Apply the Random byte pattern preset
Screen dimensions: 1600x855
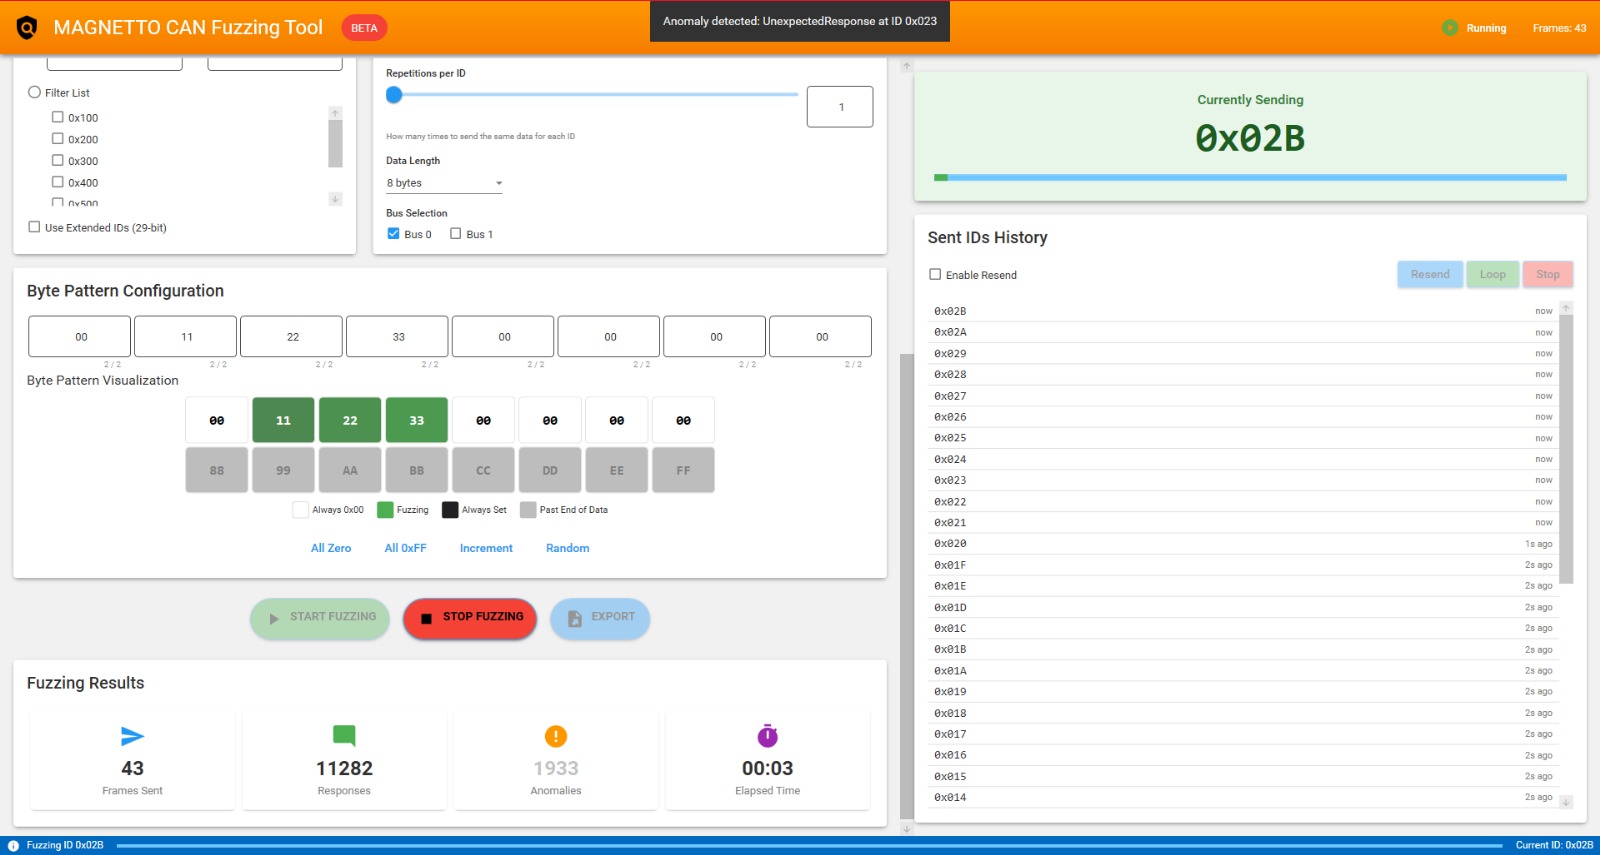567,548
